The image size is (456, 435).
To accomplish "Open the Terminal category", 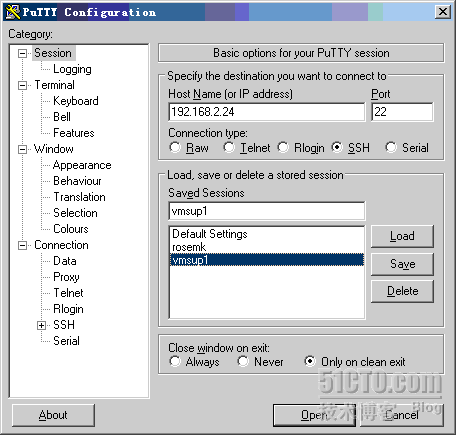I will coord(55,85).
